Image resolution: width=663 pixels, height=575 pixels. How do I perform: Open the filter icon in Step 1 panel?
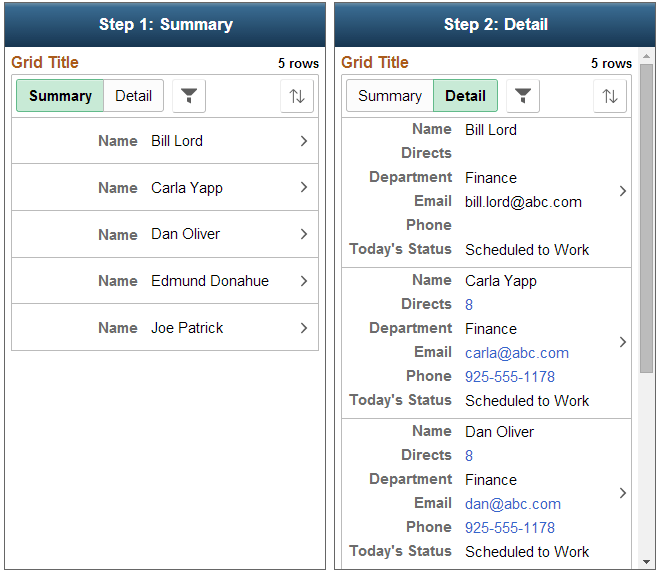(x=189, y=96)
